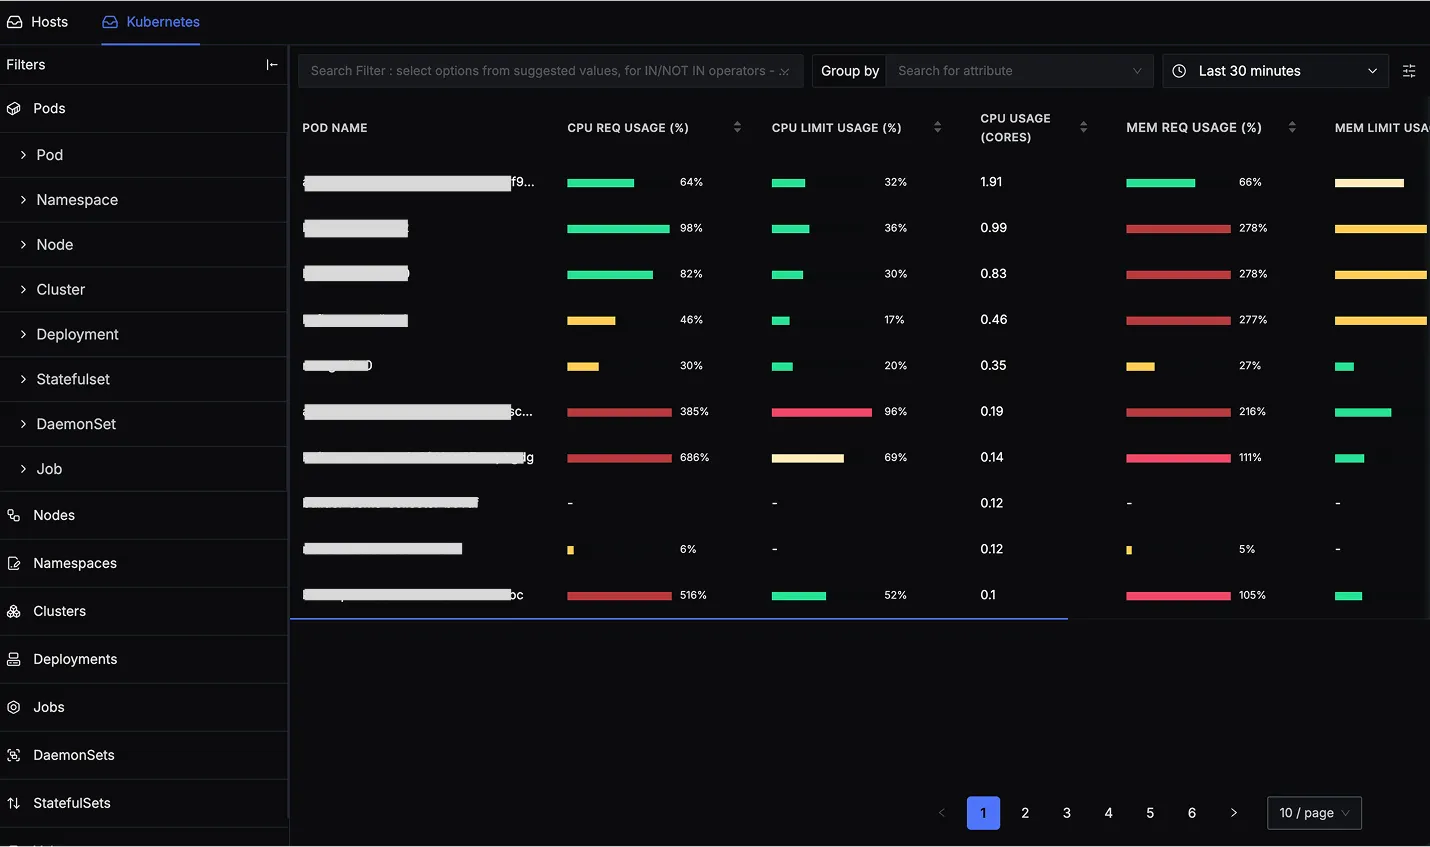1430x847 pixels.
Task: Go to page 4 of results
Action: tap(1108, 813)
